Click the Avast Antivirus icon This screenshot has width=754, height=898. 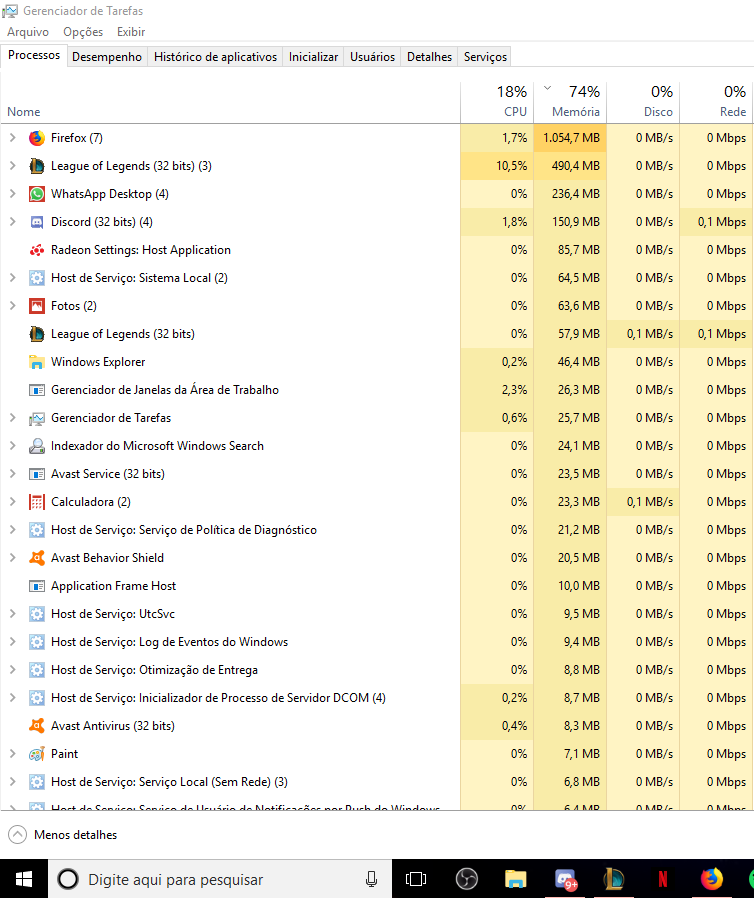click(x=37, y=726)
